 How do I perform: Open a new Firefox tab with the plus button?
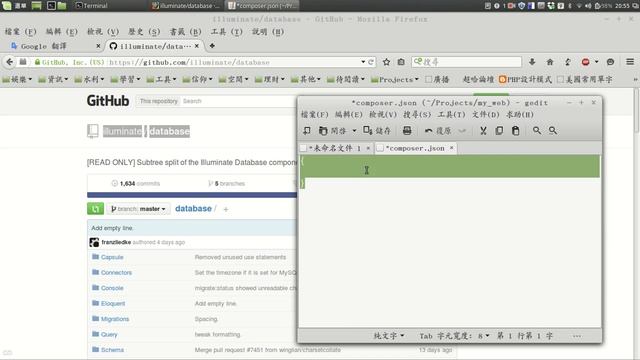212,46
